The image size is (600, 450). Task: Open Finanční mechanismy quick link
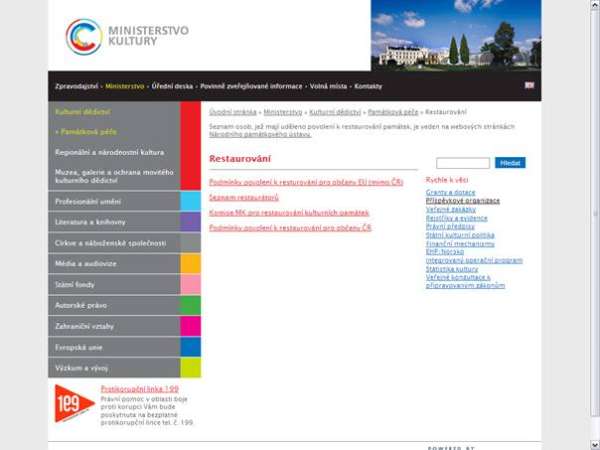coord(460,244)
